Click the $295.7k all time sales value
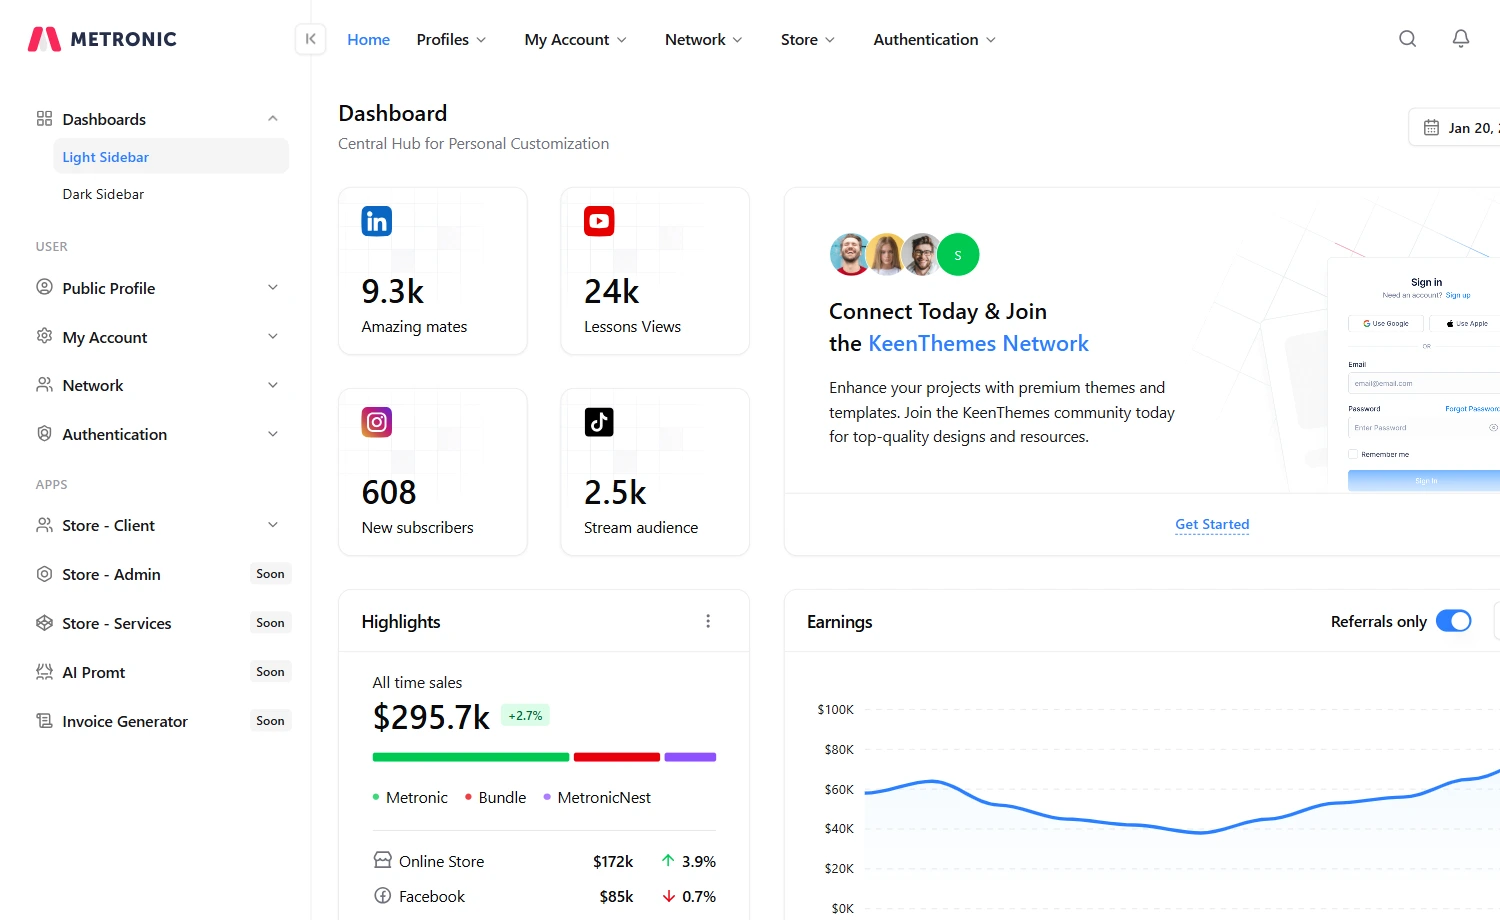The width and height of the screenshot is (1500, 920). [431, 717]
